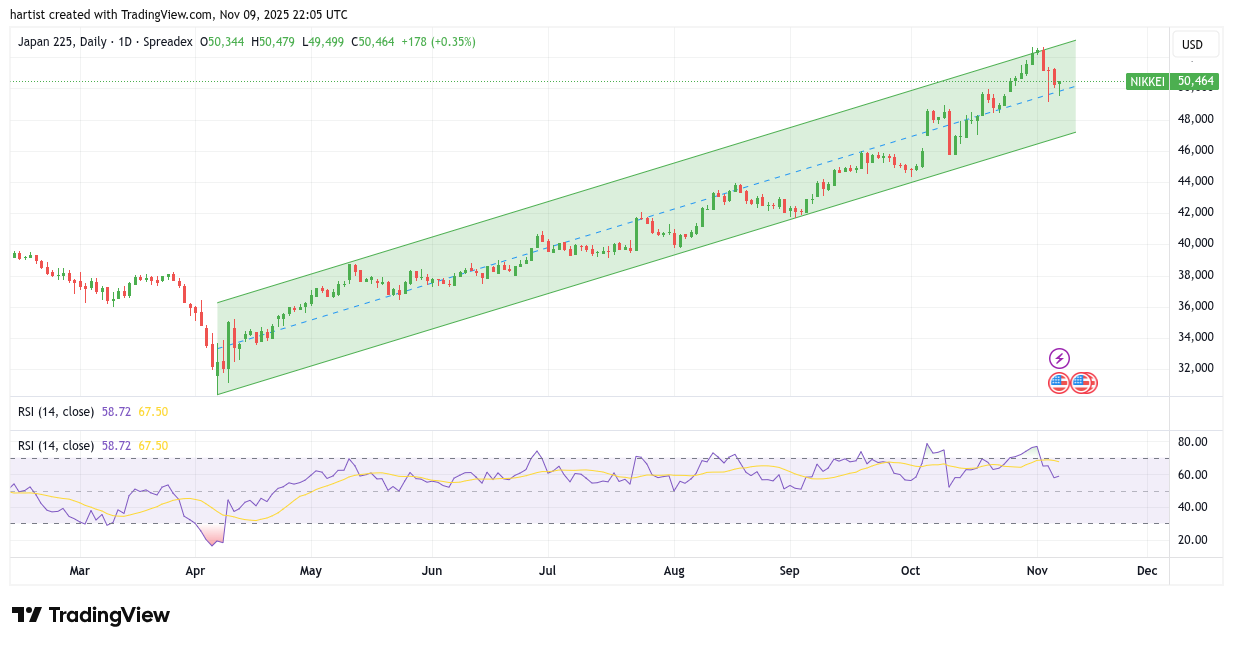Click the 80.00 RSI scale label
The height and width of the screenshot is (645, 1233).
pos(1193,442)
